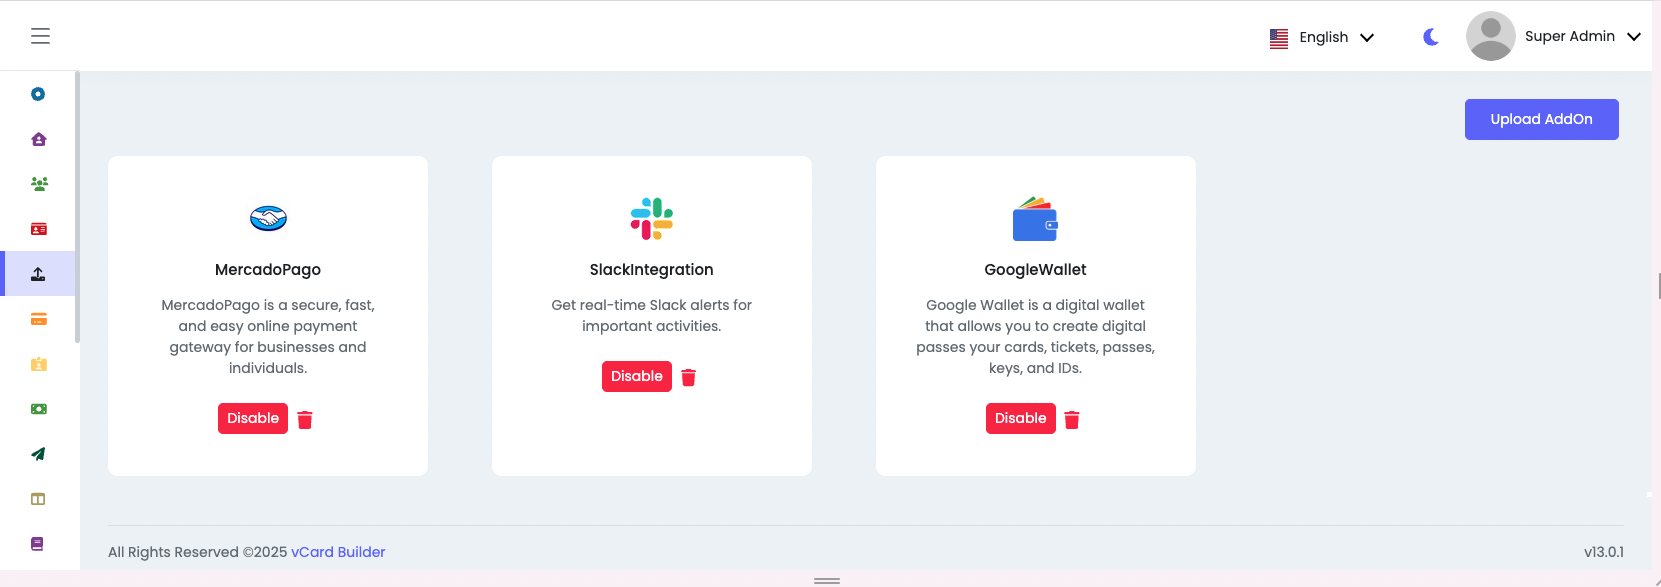This screenshot has height=587, width=1661.
Task: Open the vCard Builder footer link
Action: tap(337, 551)
